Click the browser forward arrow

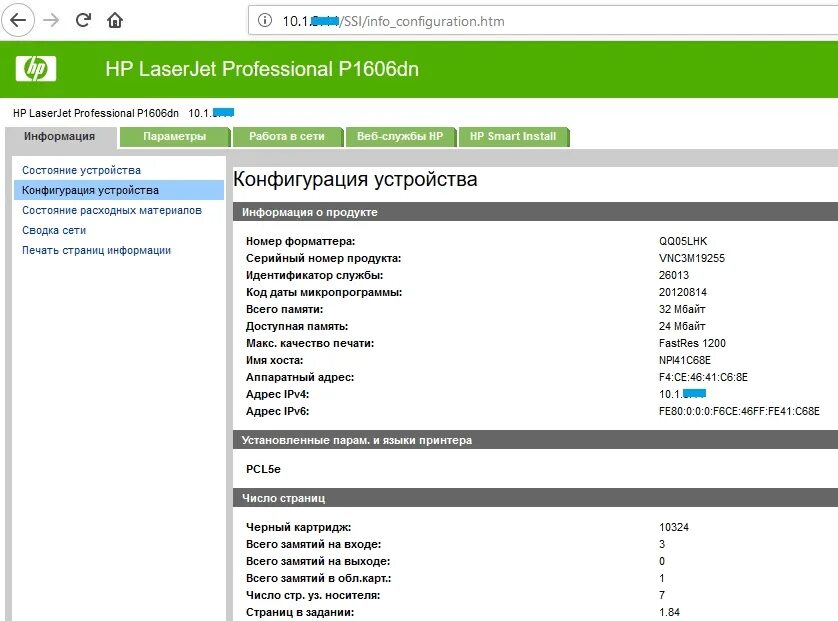click(51, 20)
